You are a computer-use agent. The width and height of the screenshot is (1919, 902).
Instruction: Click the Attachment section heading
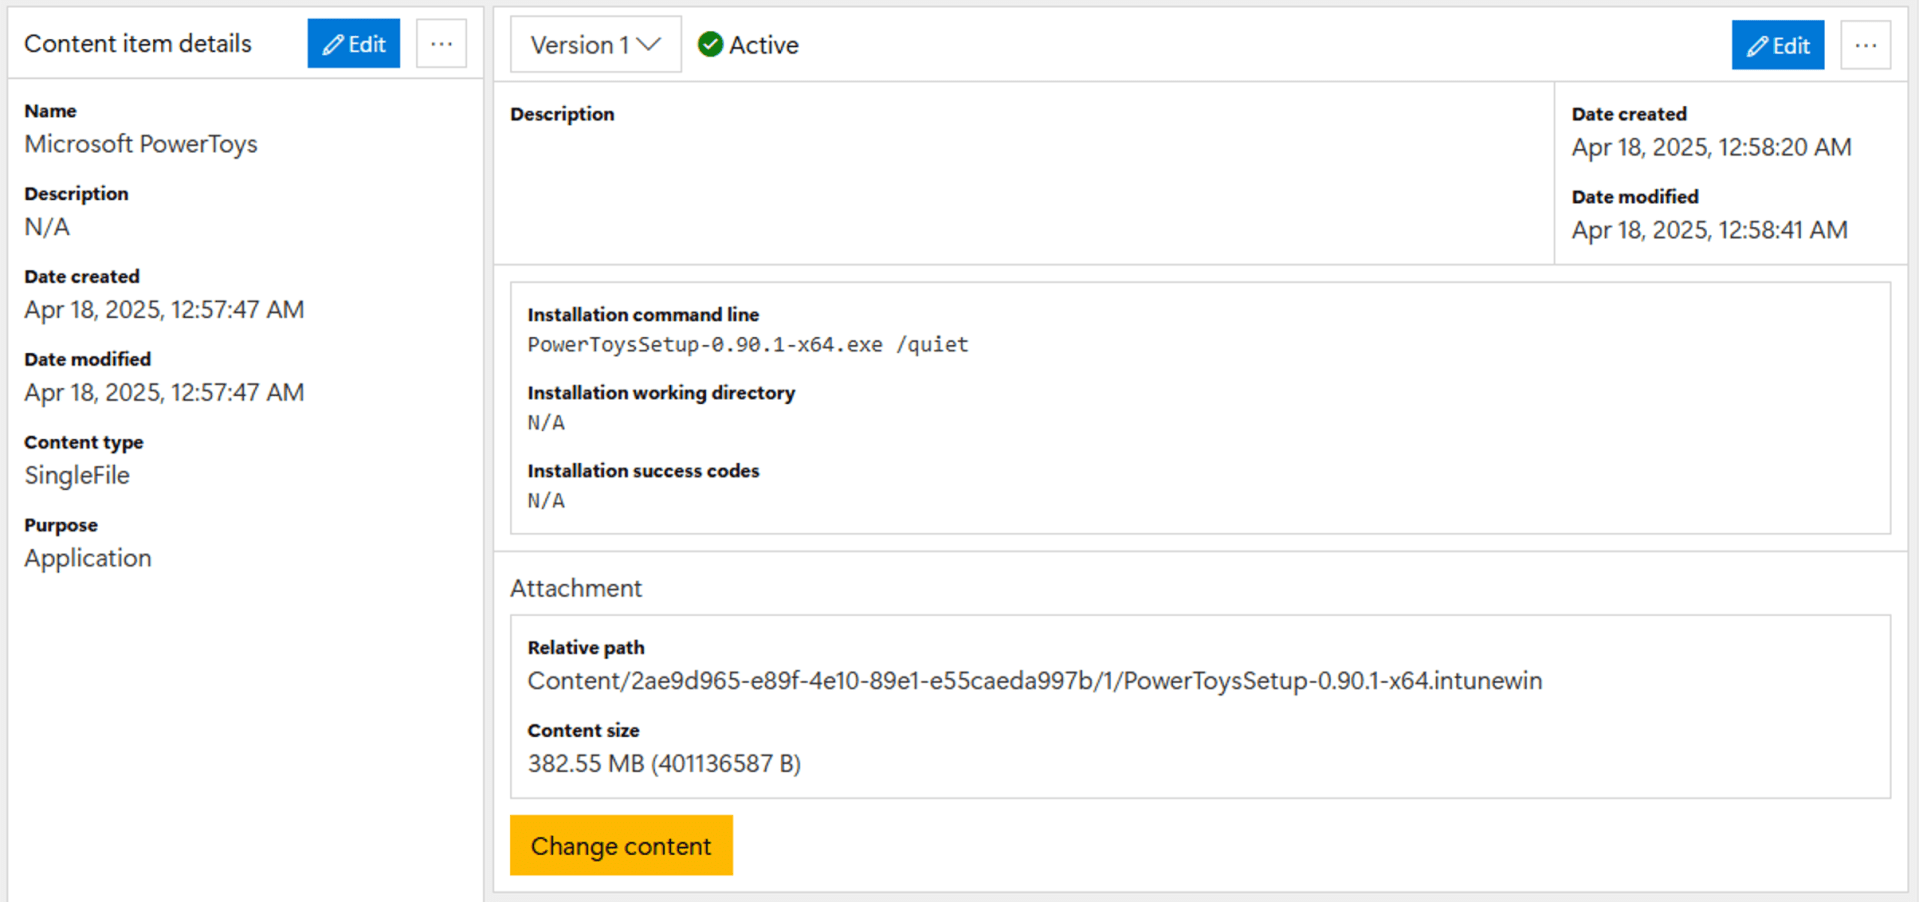click(576, 588)
